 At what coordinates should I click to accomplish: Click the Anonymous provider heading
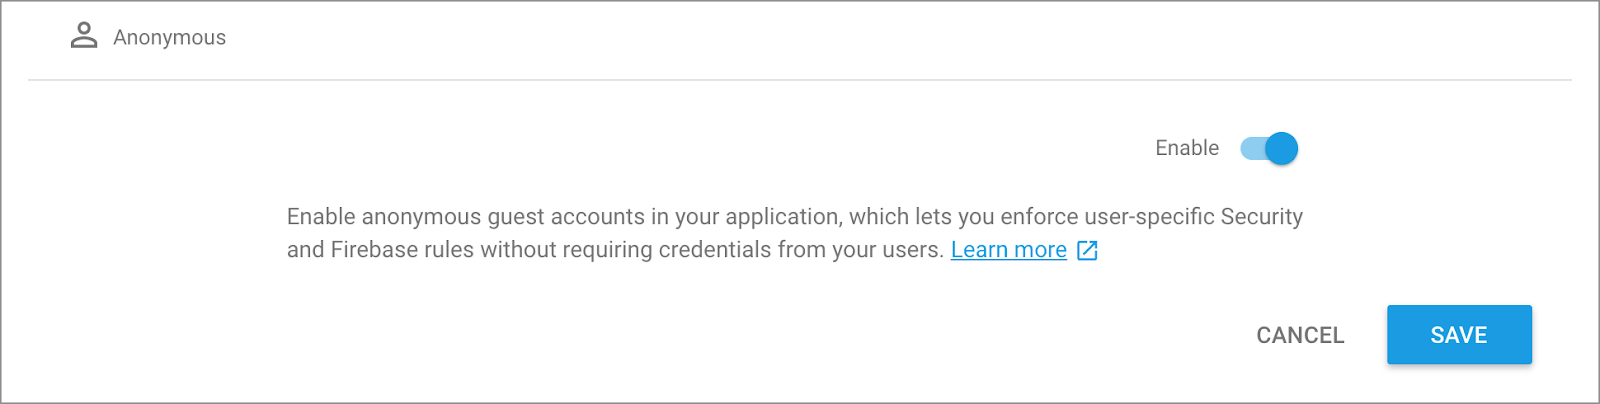pyautogui.click(x=169, y=38)
